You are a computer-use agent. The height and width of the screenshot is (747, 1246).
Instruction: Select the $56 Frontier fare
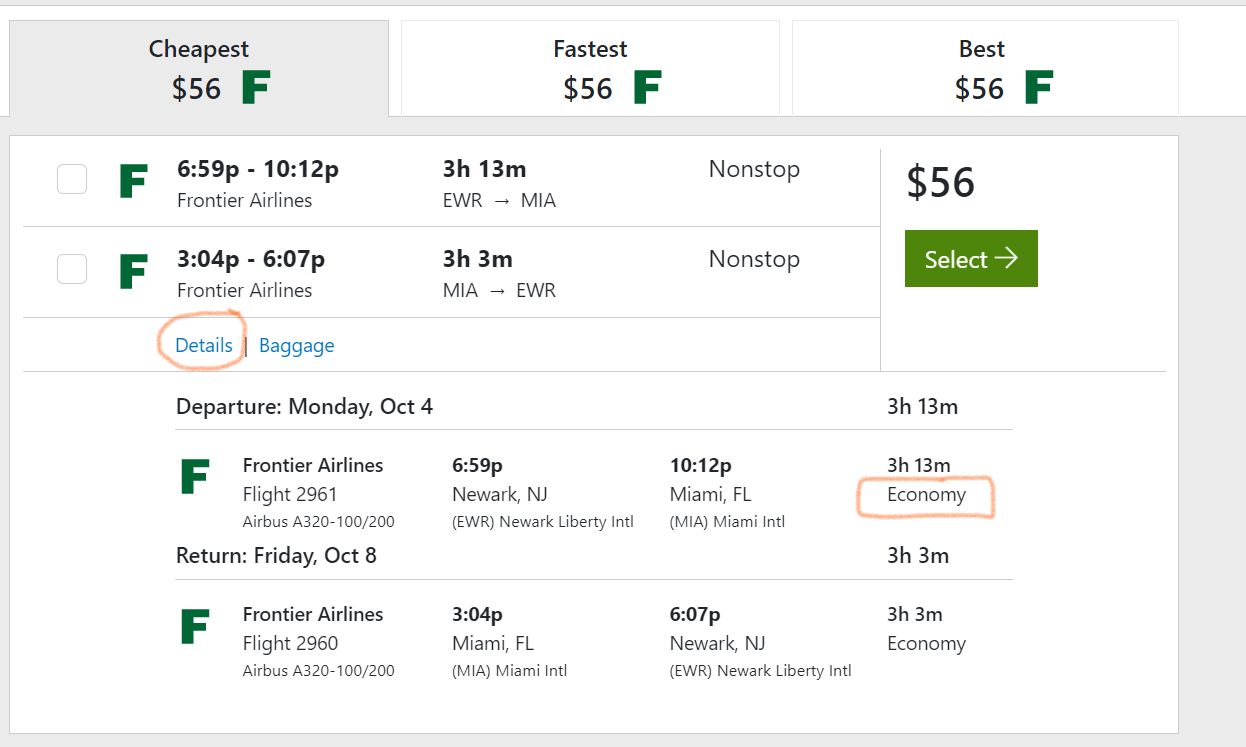pos(971,259)
